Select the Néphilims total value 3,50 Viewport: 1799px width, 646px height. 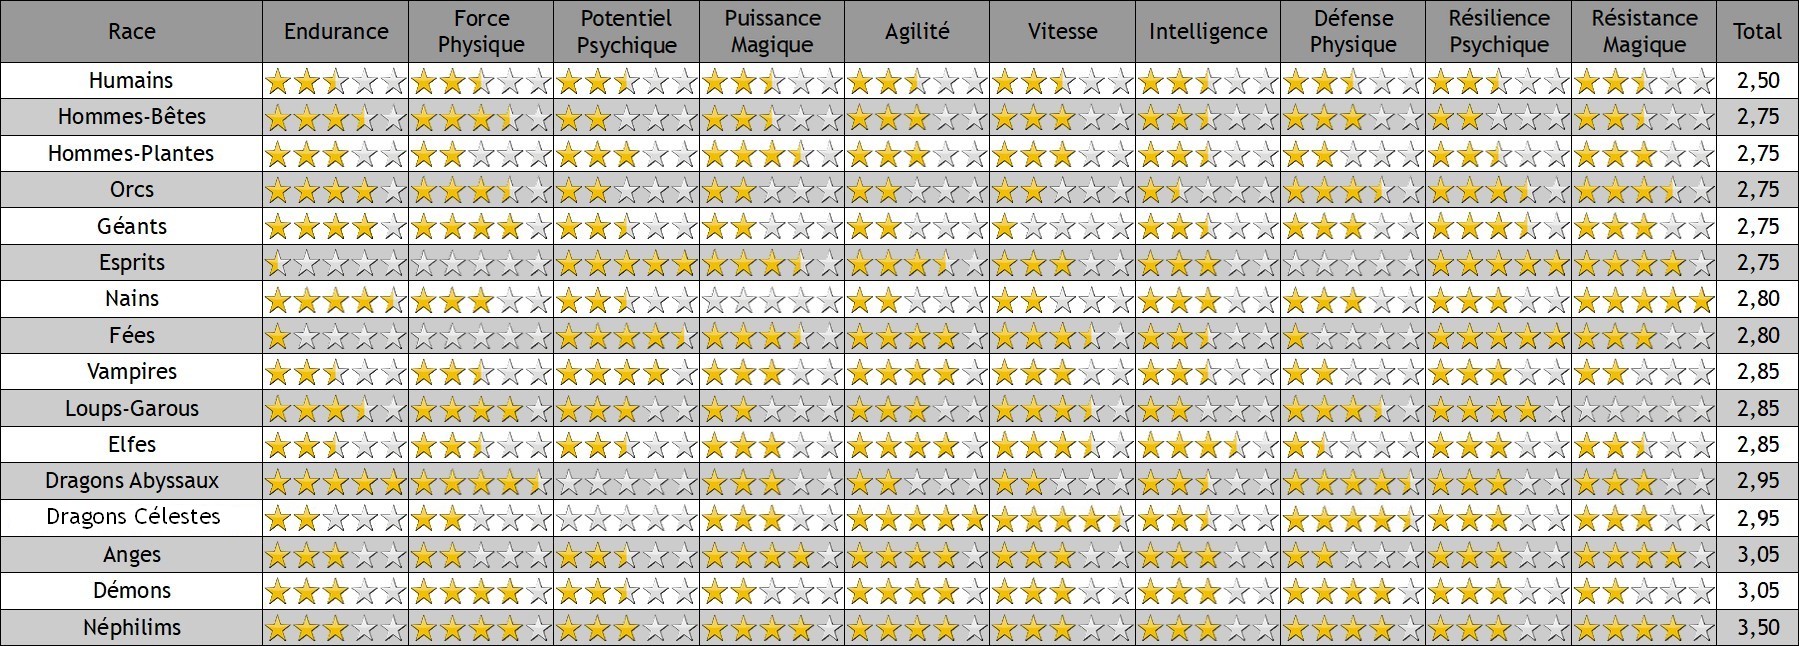click(x=1758, y=627)
